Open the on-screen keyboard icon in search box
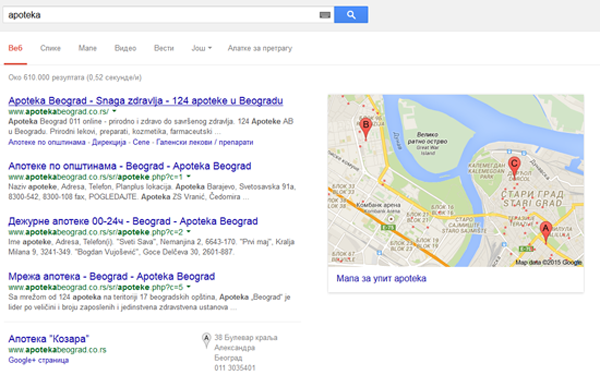The height and width of the screenshot is (375, 600). click(324, 15)
